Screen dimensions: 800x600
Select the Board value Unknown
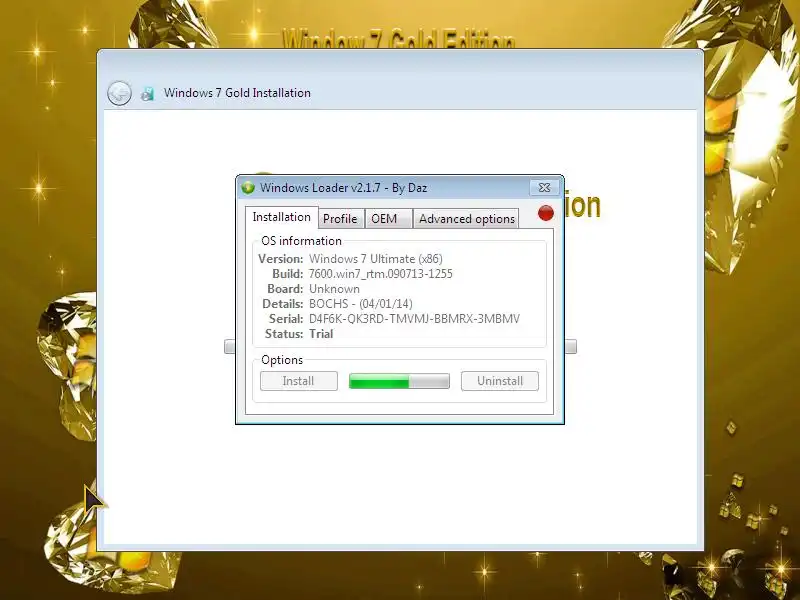pos(334,289)
